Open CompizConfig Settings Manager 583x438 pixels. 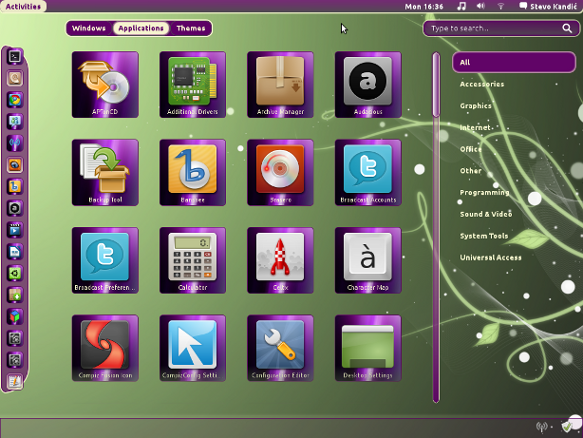click(193, 348)
